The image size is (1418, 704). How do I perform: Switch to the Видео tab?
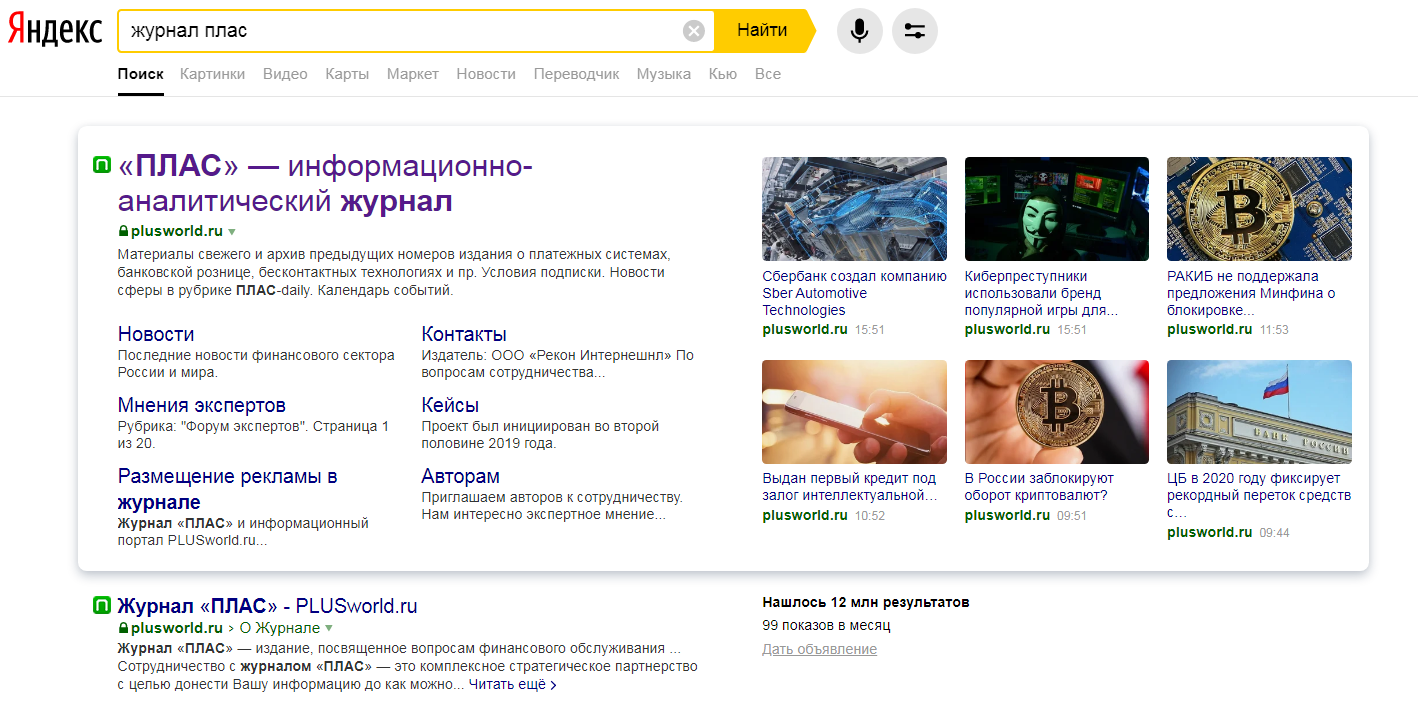(x=285, y=74)
